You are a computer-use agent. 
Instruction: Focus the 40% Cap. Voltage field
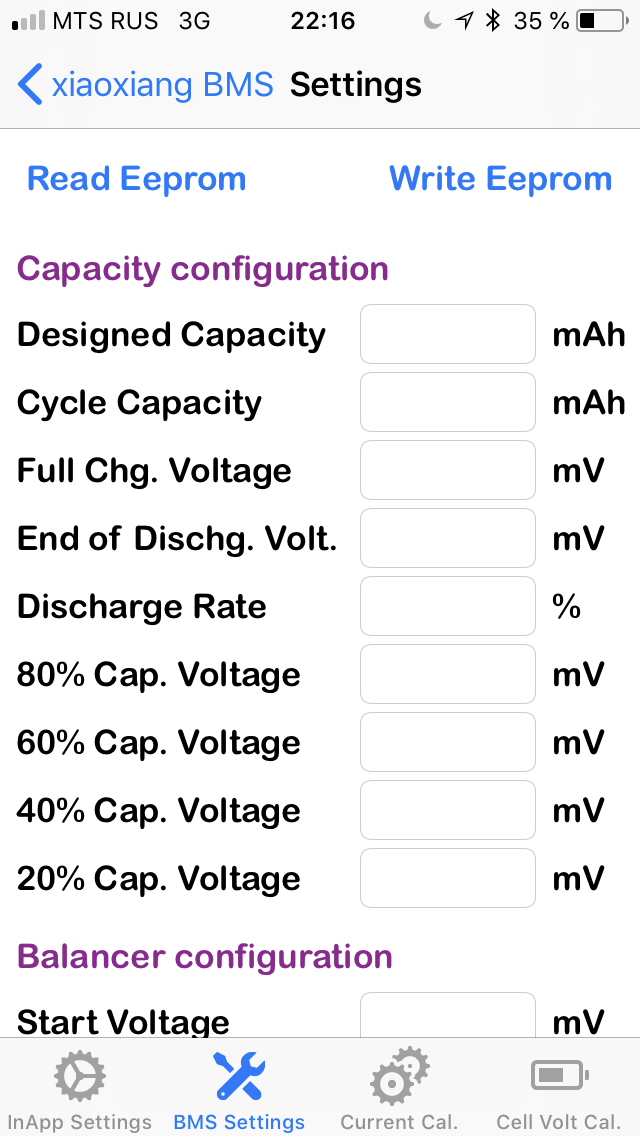pyautogui.click(x=447, y=810)
